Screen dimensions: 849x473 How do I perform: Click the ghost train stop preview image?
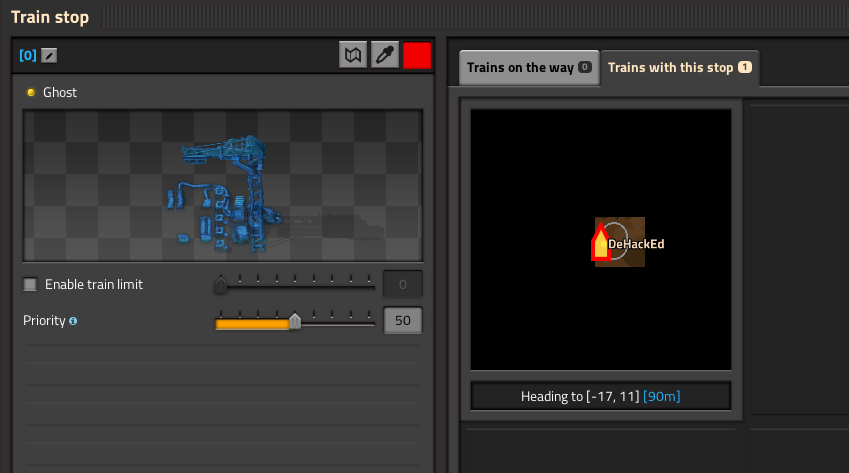223,186
